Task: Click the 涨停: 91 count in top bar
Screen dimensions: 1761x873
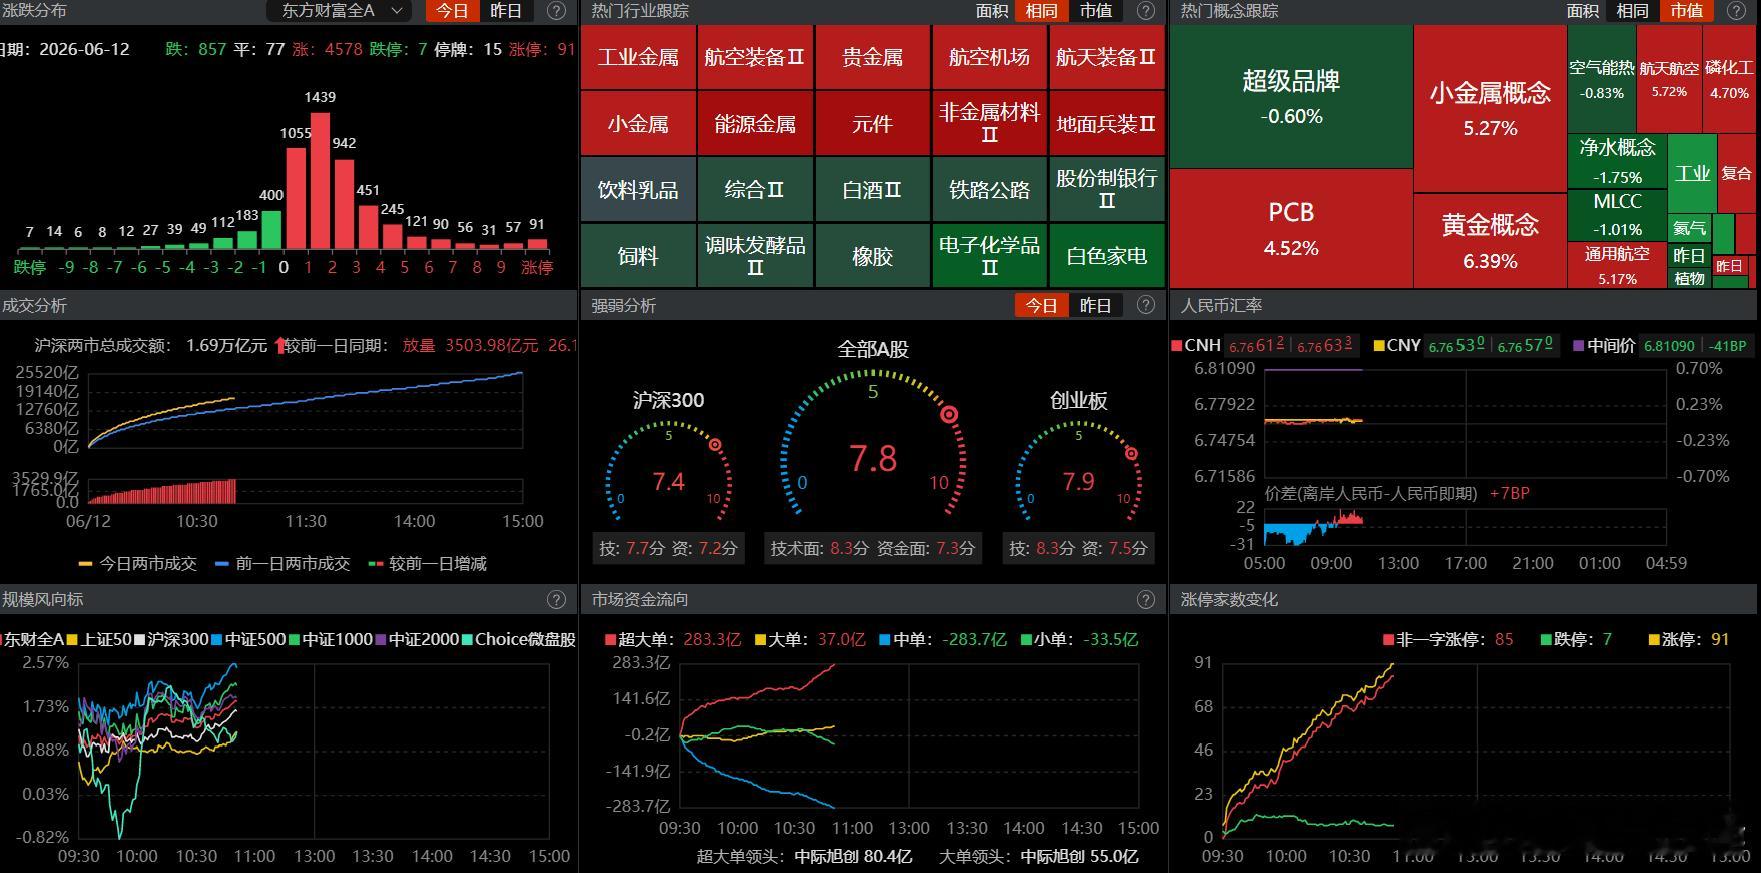Action: point(541,49)
